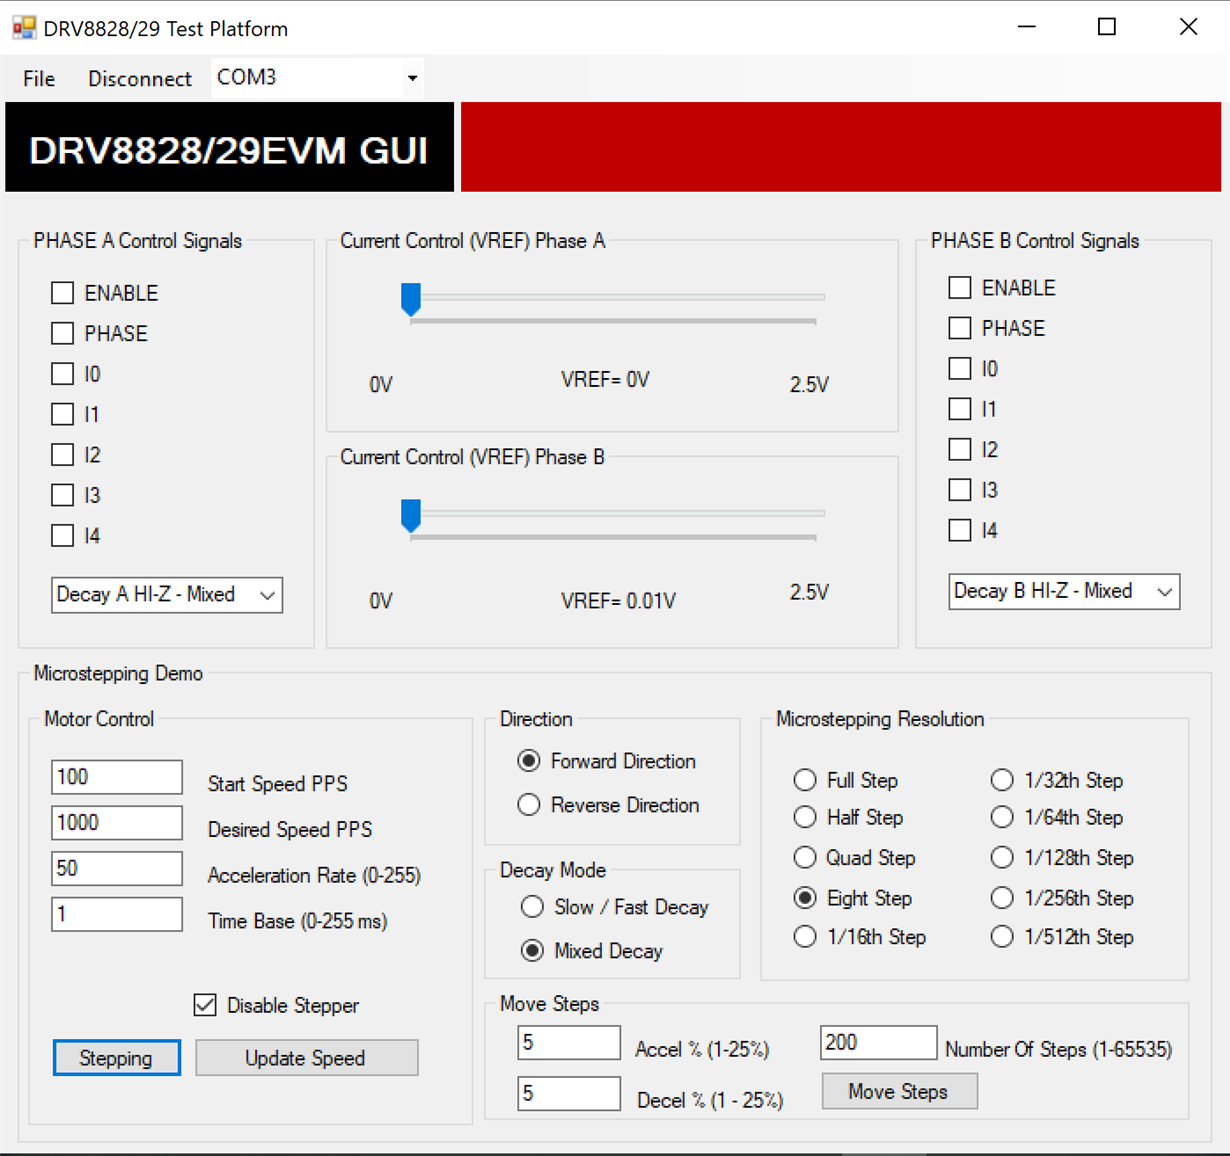Click the 'VREF= 0V' text
The height and width of the screenshot is (1156, 1230).
tap(605, 380)
